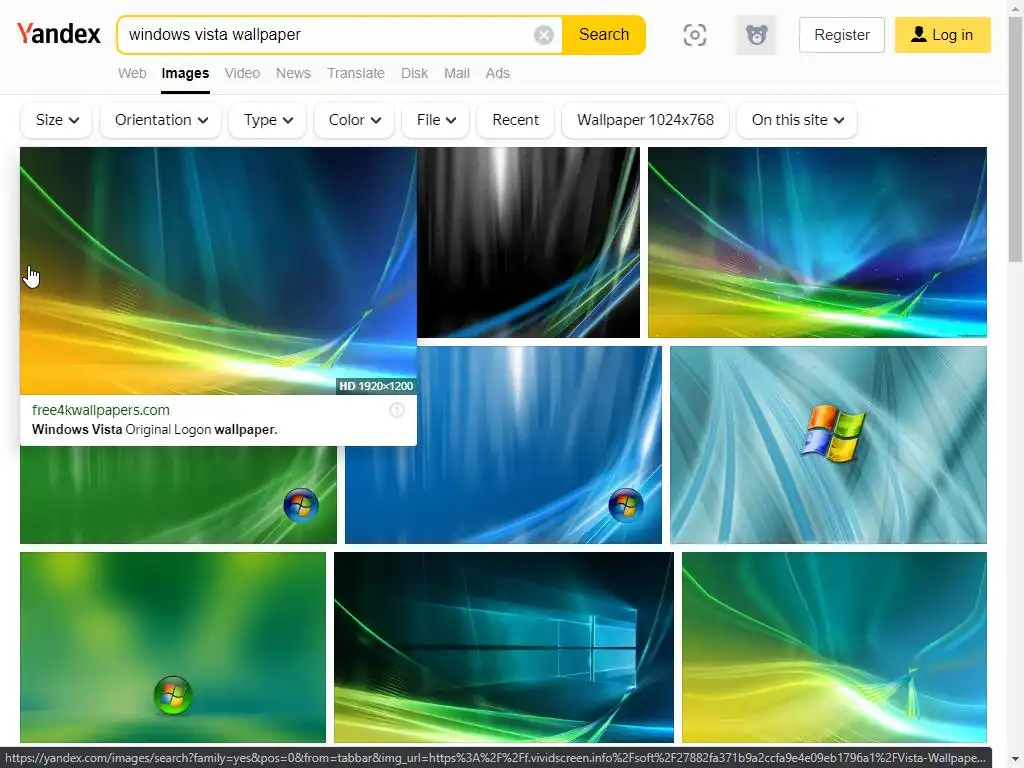1024x768 pixels.
Task: Open the Disk tab
Action: [415, 73]
